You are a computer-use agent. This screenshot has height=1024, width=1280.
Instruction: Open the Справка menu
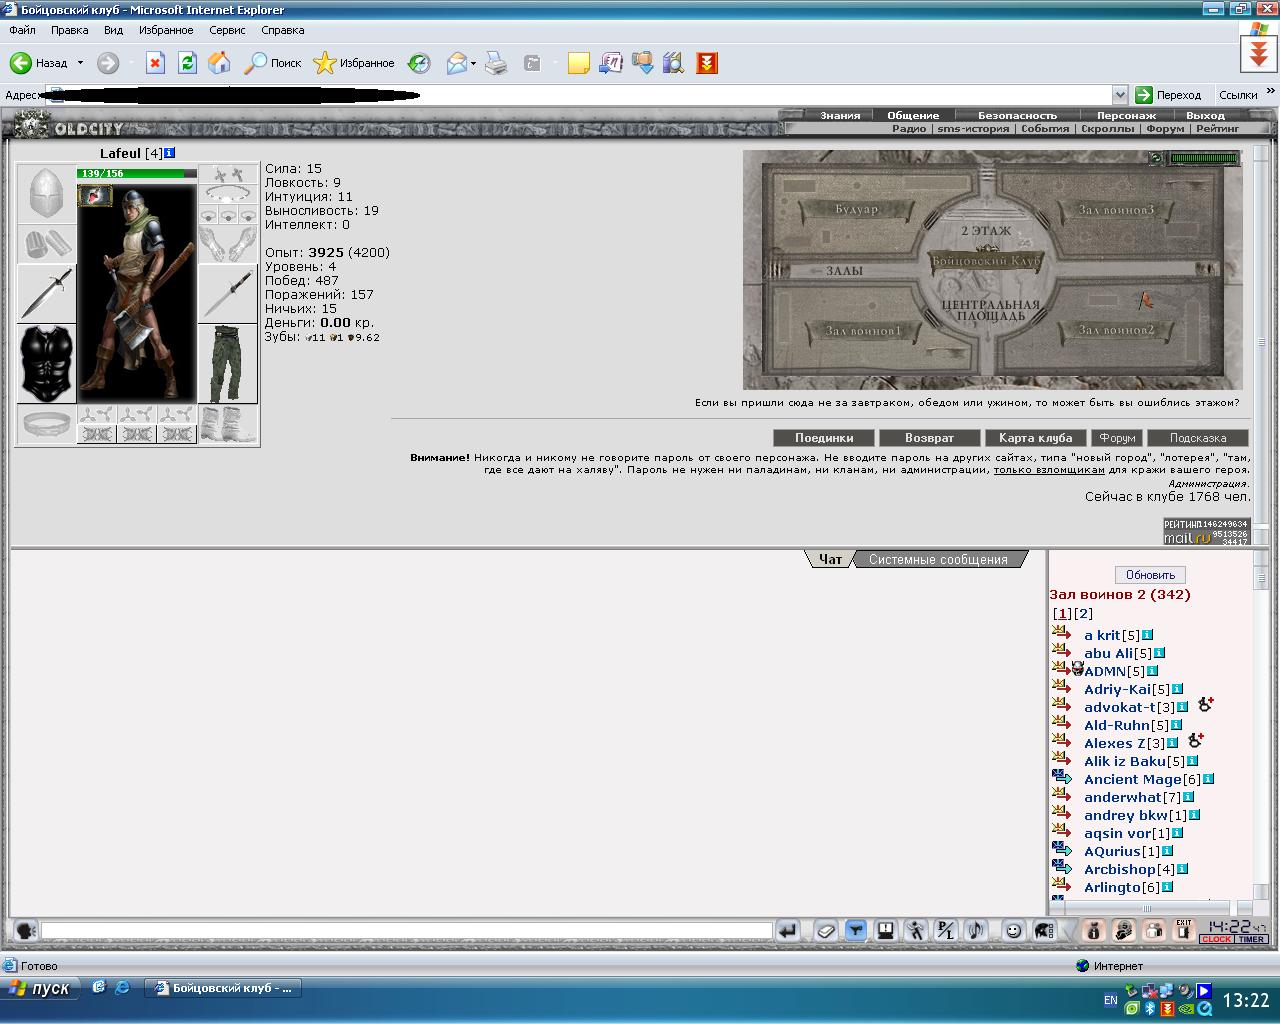click(282, 30)
